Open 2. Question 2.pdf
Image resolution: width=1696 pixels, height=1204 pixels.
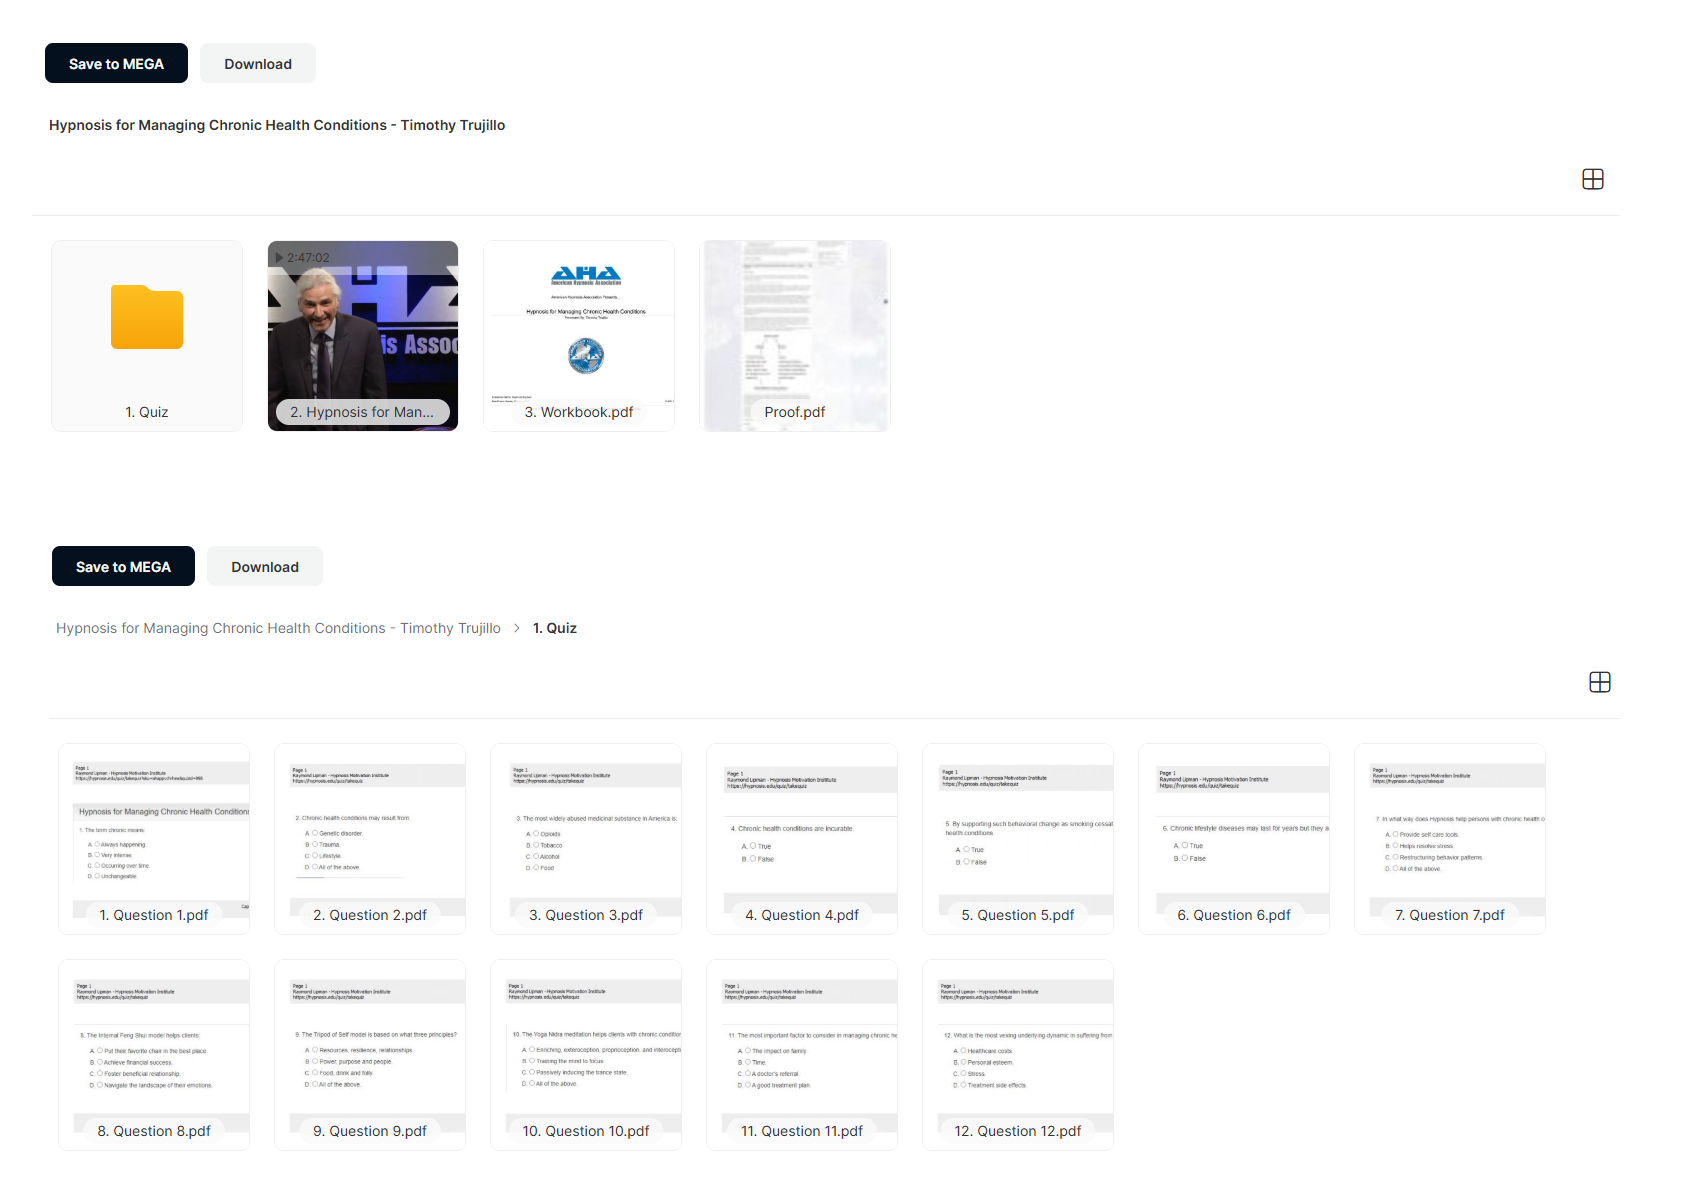370,839
